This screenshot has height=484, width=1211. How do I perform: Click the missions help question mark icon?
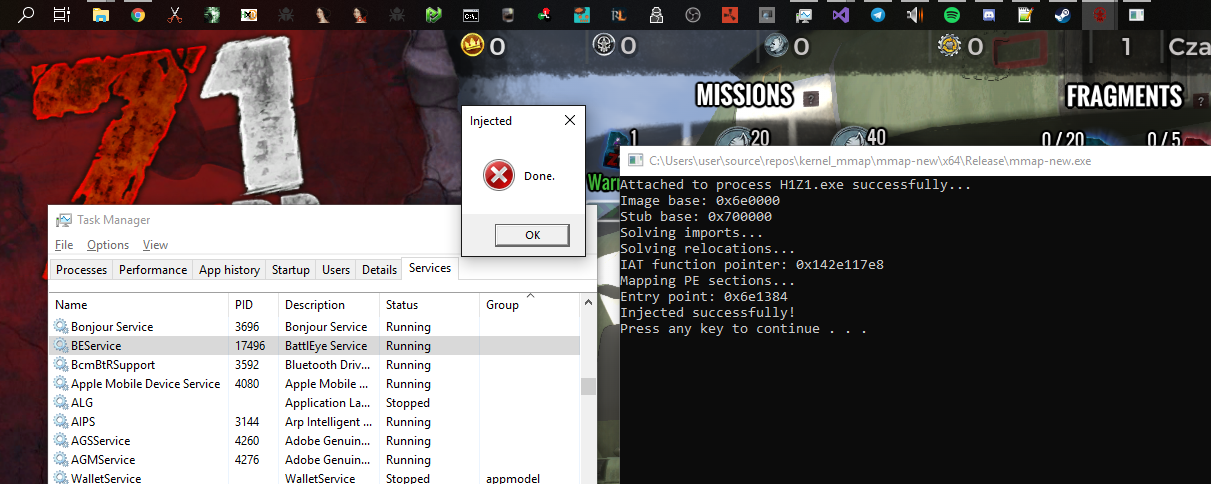tap(811, 98)
